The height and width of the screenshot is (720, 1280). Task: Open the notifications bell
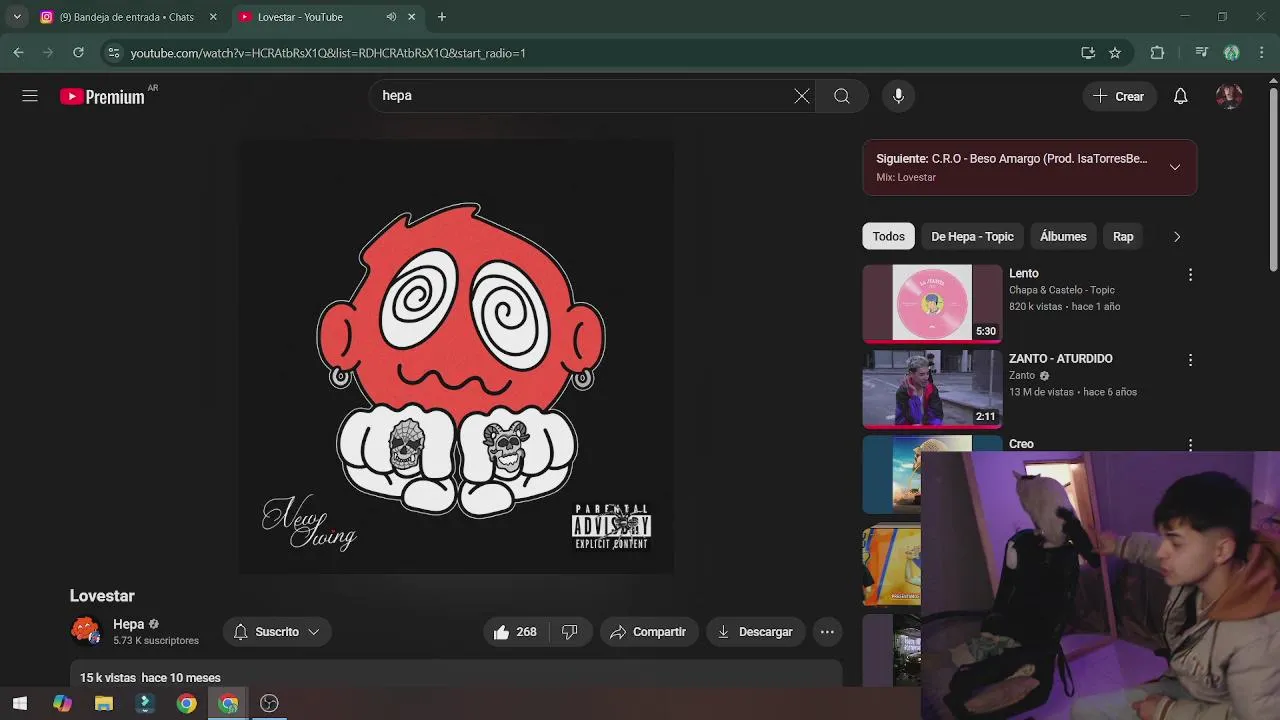point(1180,96)
